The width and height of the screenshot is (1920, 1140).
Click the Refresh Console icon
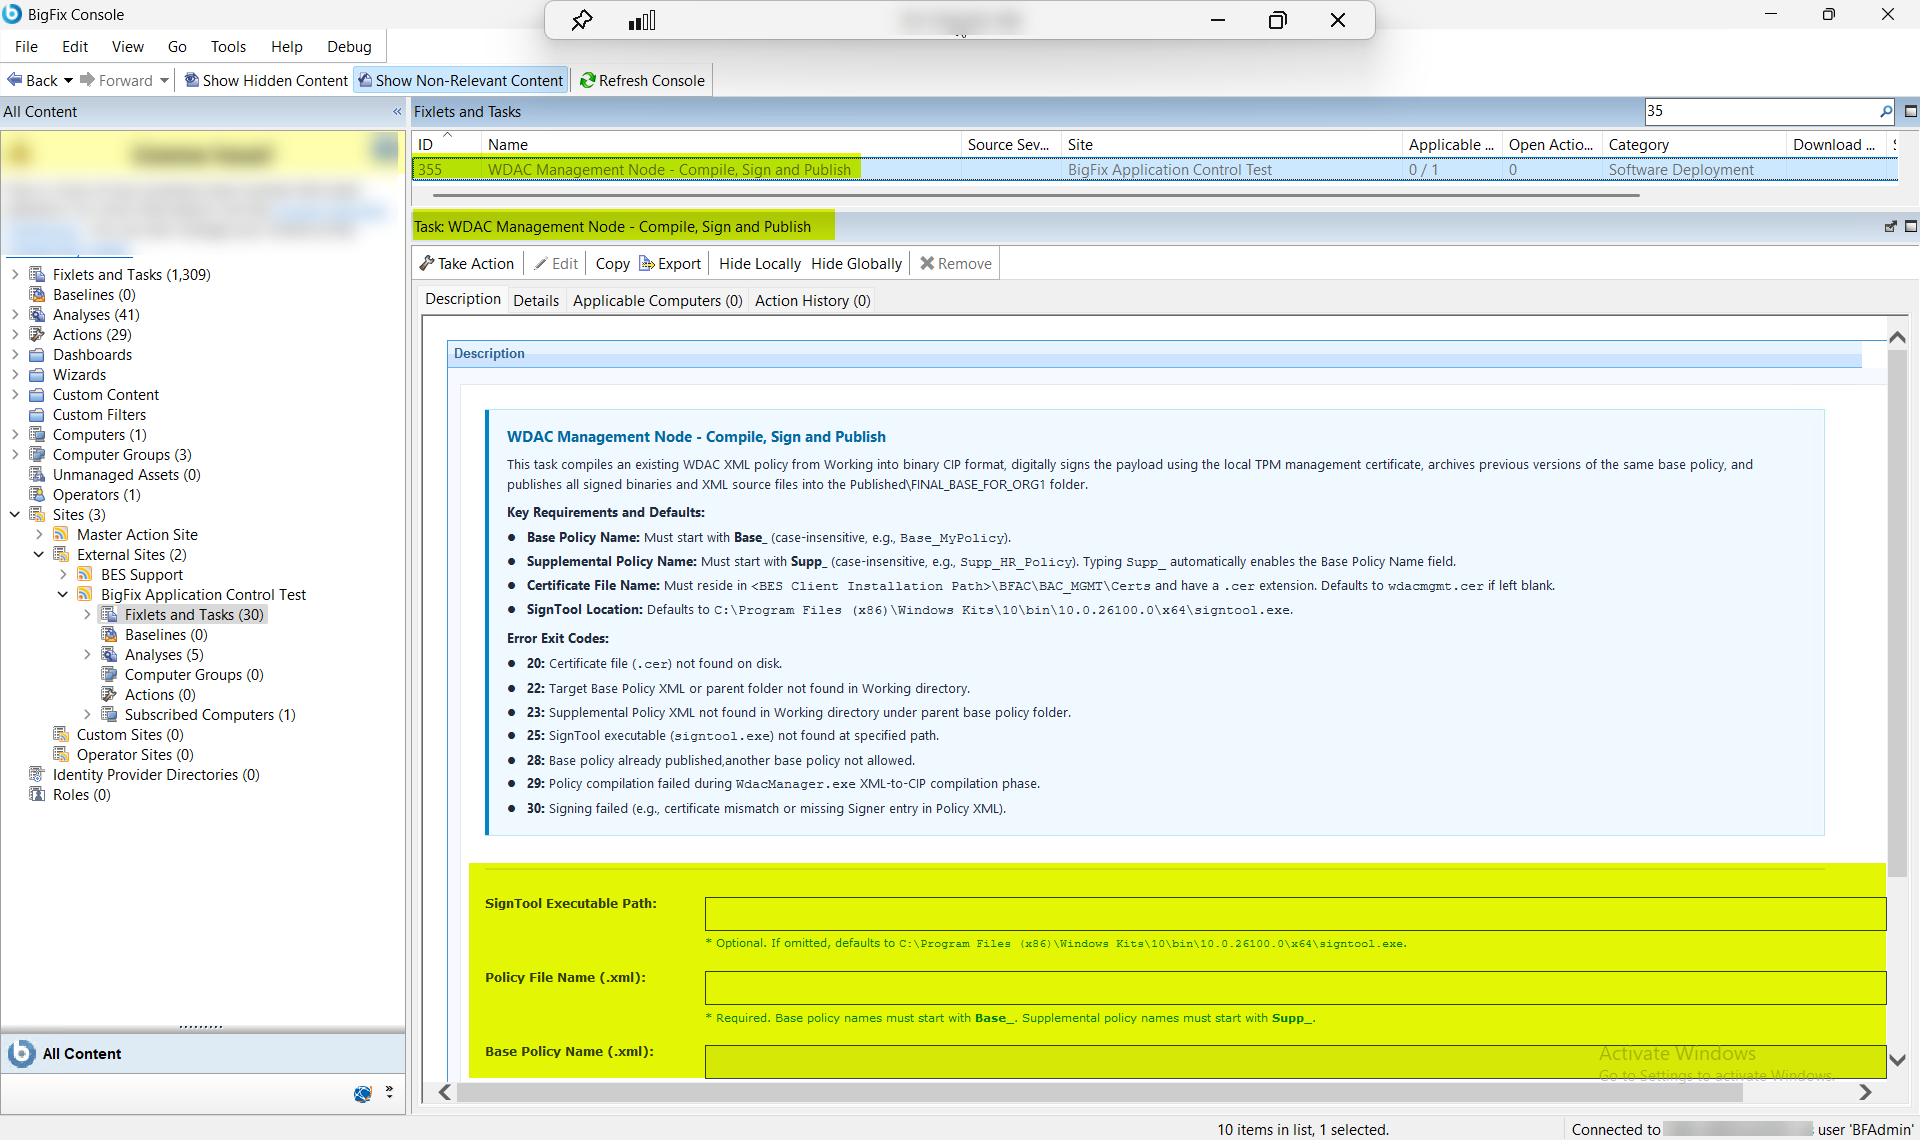click(x=588, y=81)
